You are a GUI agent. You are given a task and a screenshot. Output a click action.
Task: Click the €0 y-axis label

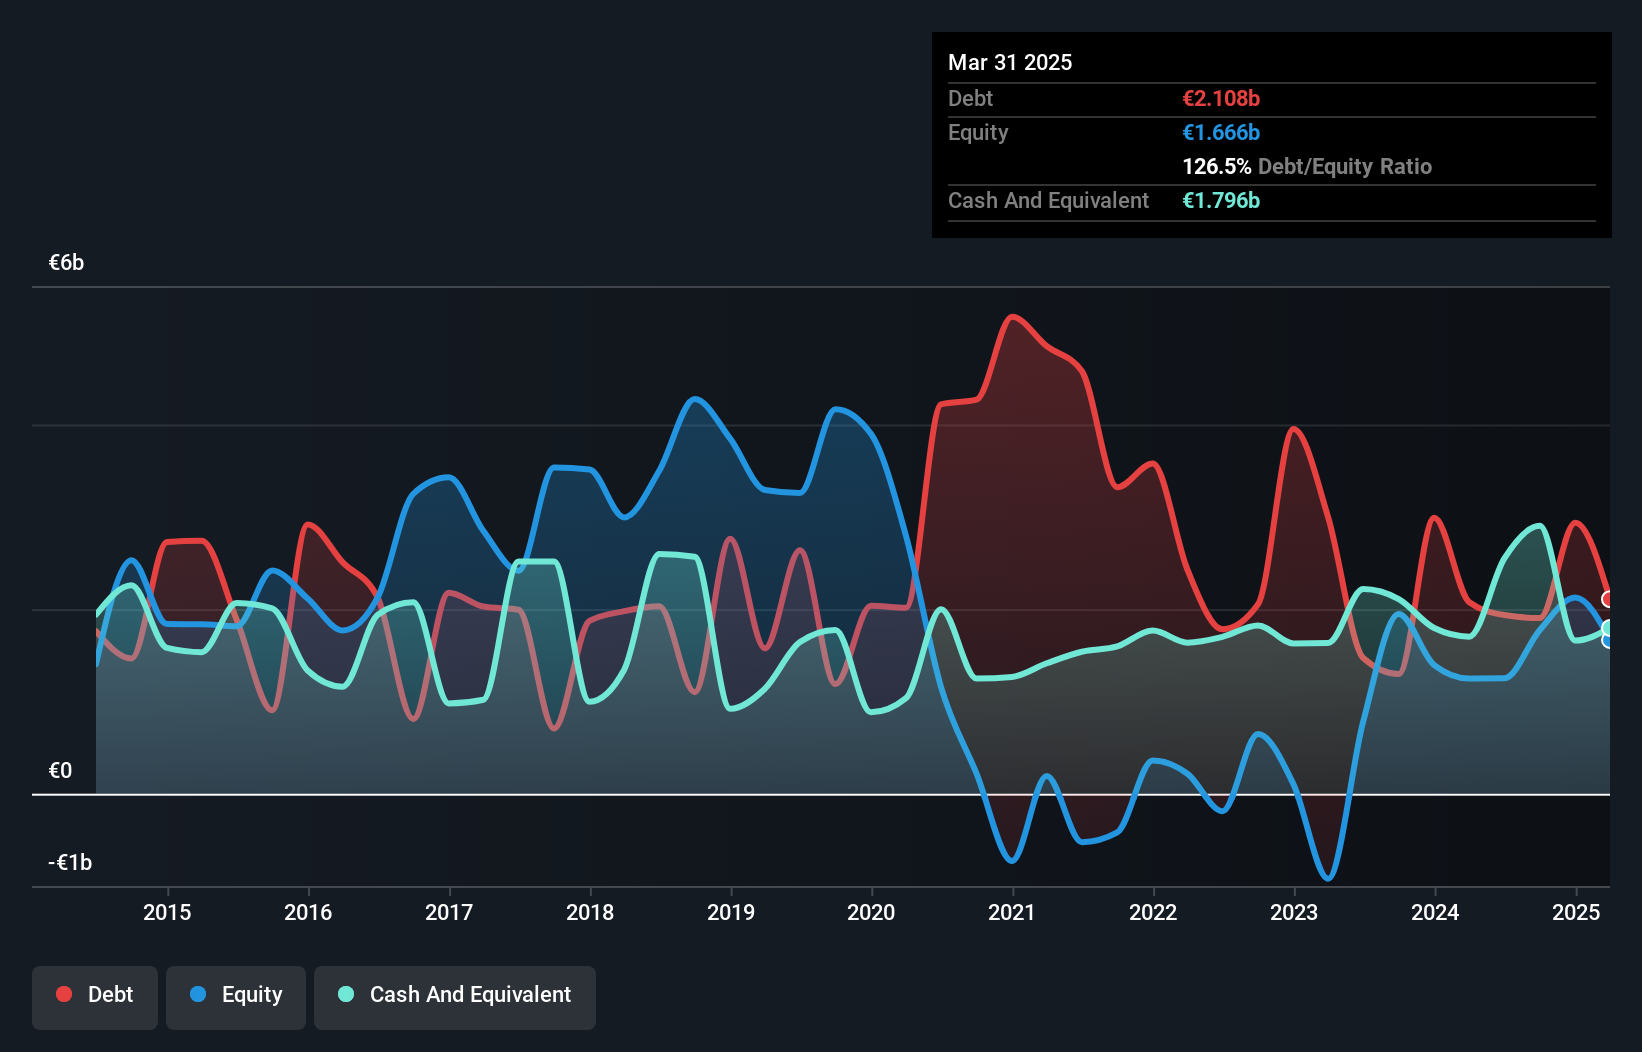coord(60,770)
